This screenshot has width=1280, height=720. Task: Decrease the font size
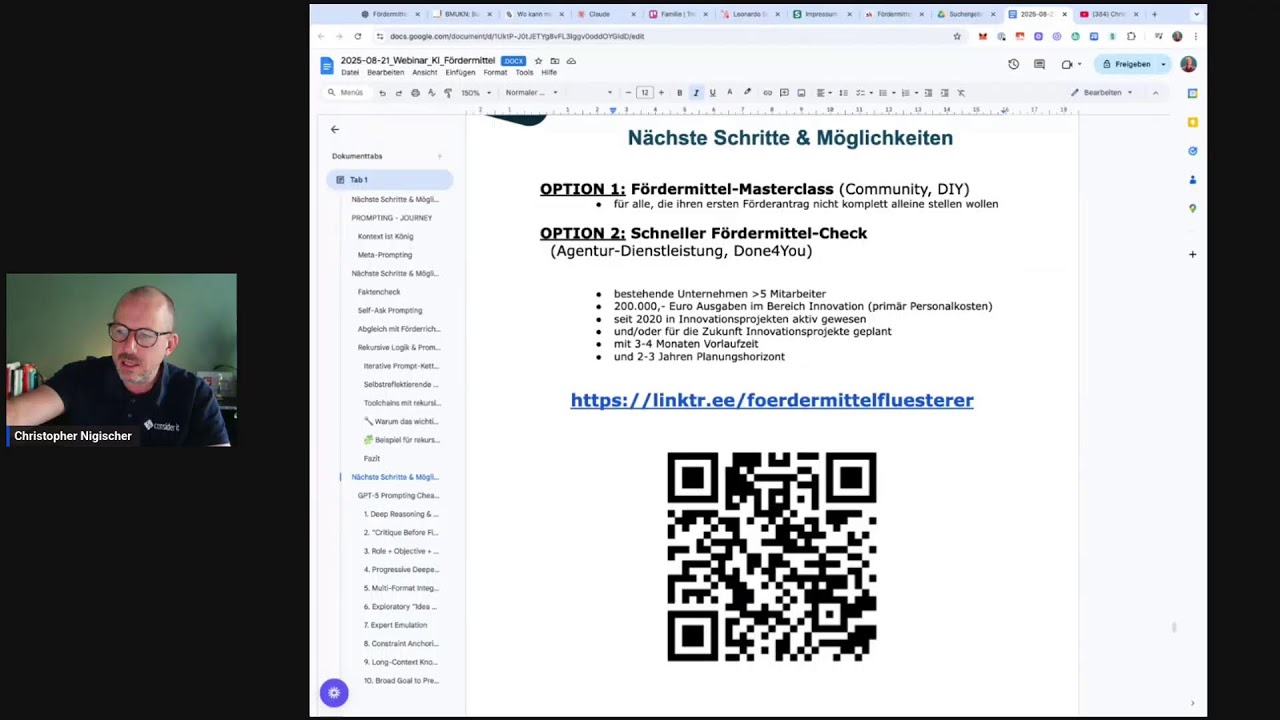628,93
